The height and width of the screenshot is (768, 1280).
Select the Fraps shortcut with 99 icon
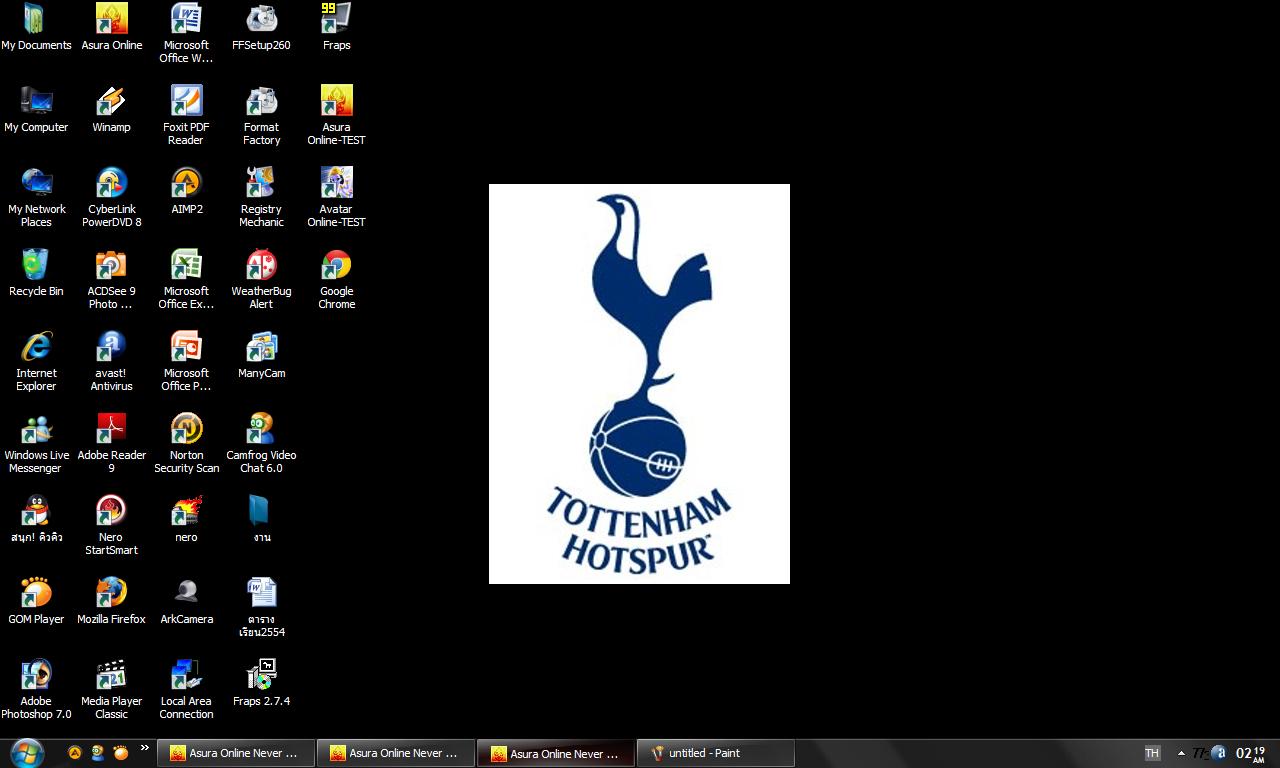pos(336,27)
